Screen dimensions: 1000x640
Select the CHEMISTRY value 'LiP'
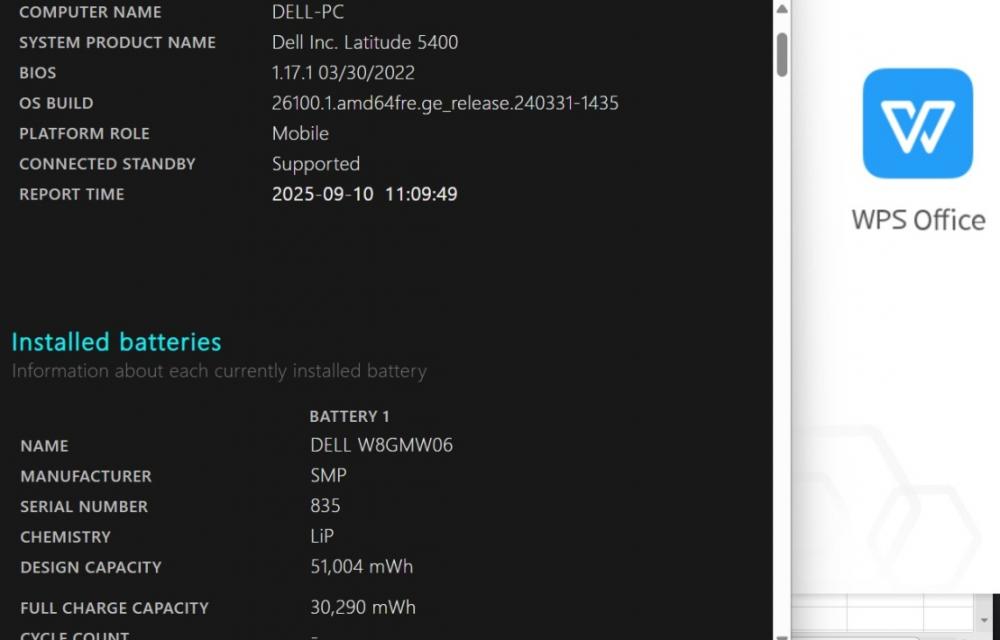pyautogui.click(x=322, y=536)
